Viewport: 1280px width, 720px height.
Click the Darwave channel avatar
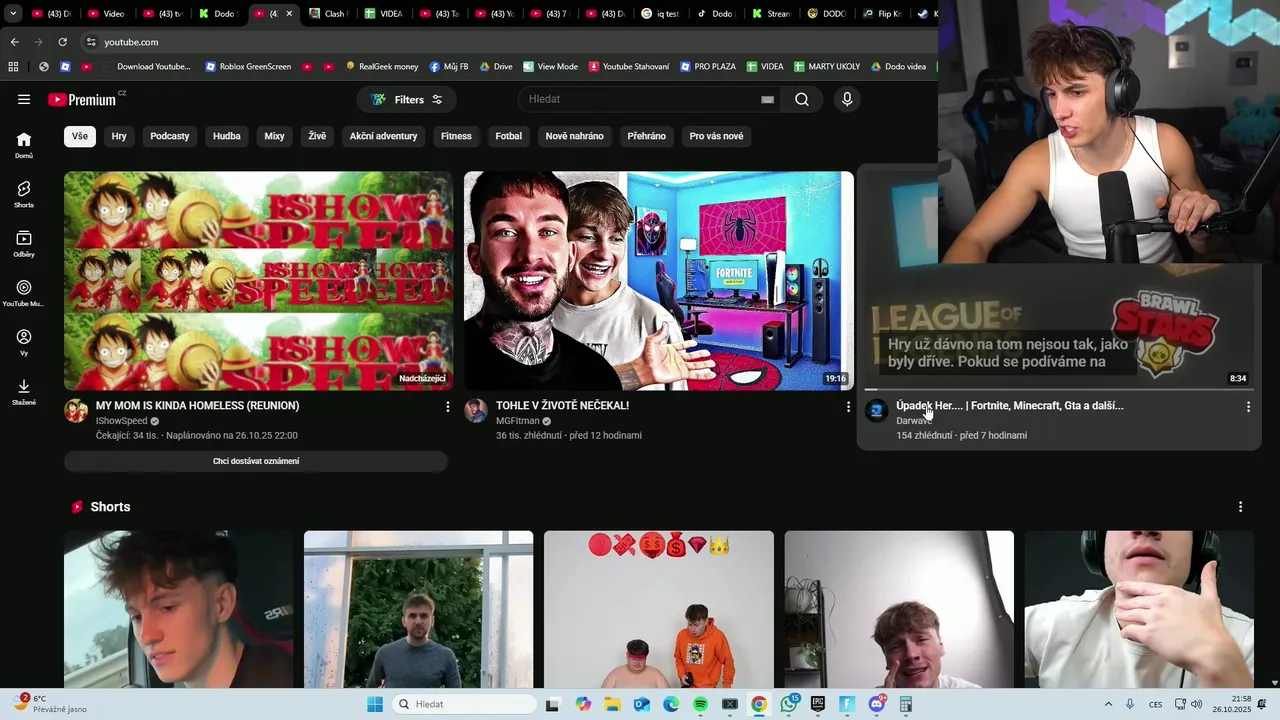point(876,411)
